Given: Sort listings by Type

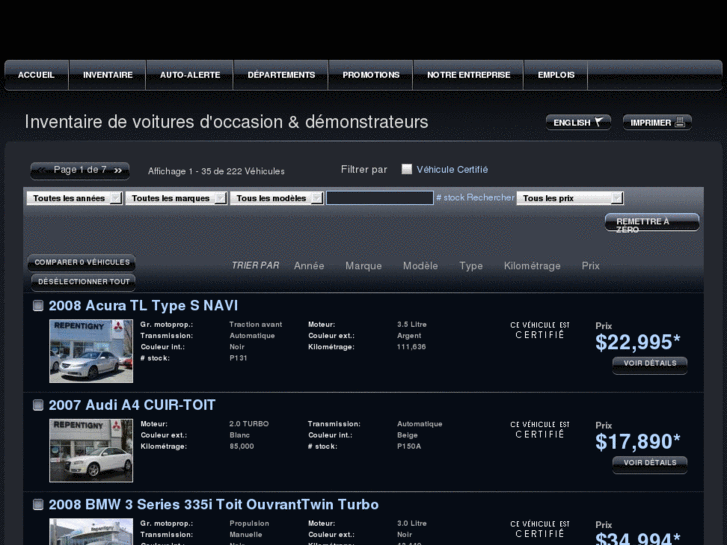Looking at the screenshot, I should (471, 266).
